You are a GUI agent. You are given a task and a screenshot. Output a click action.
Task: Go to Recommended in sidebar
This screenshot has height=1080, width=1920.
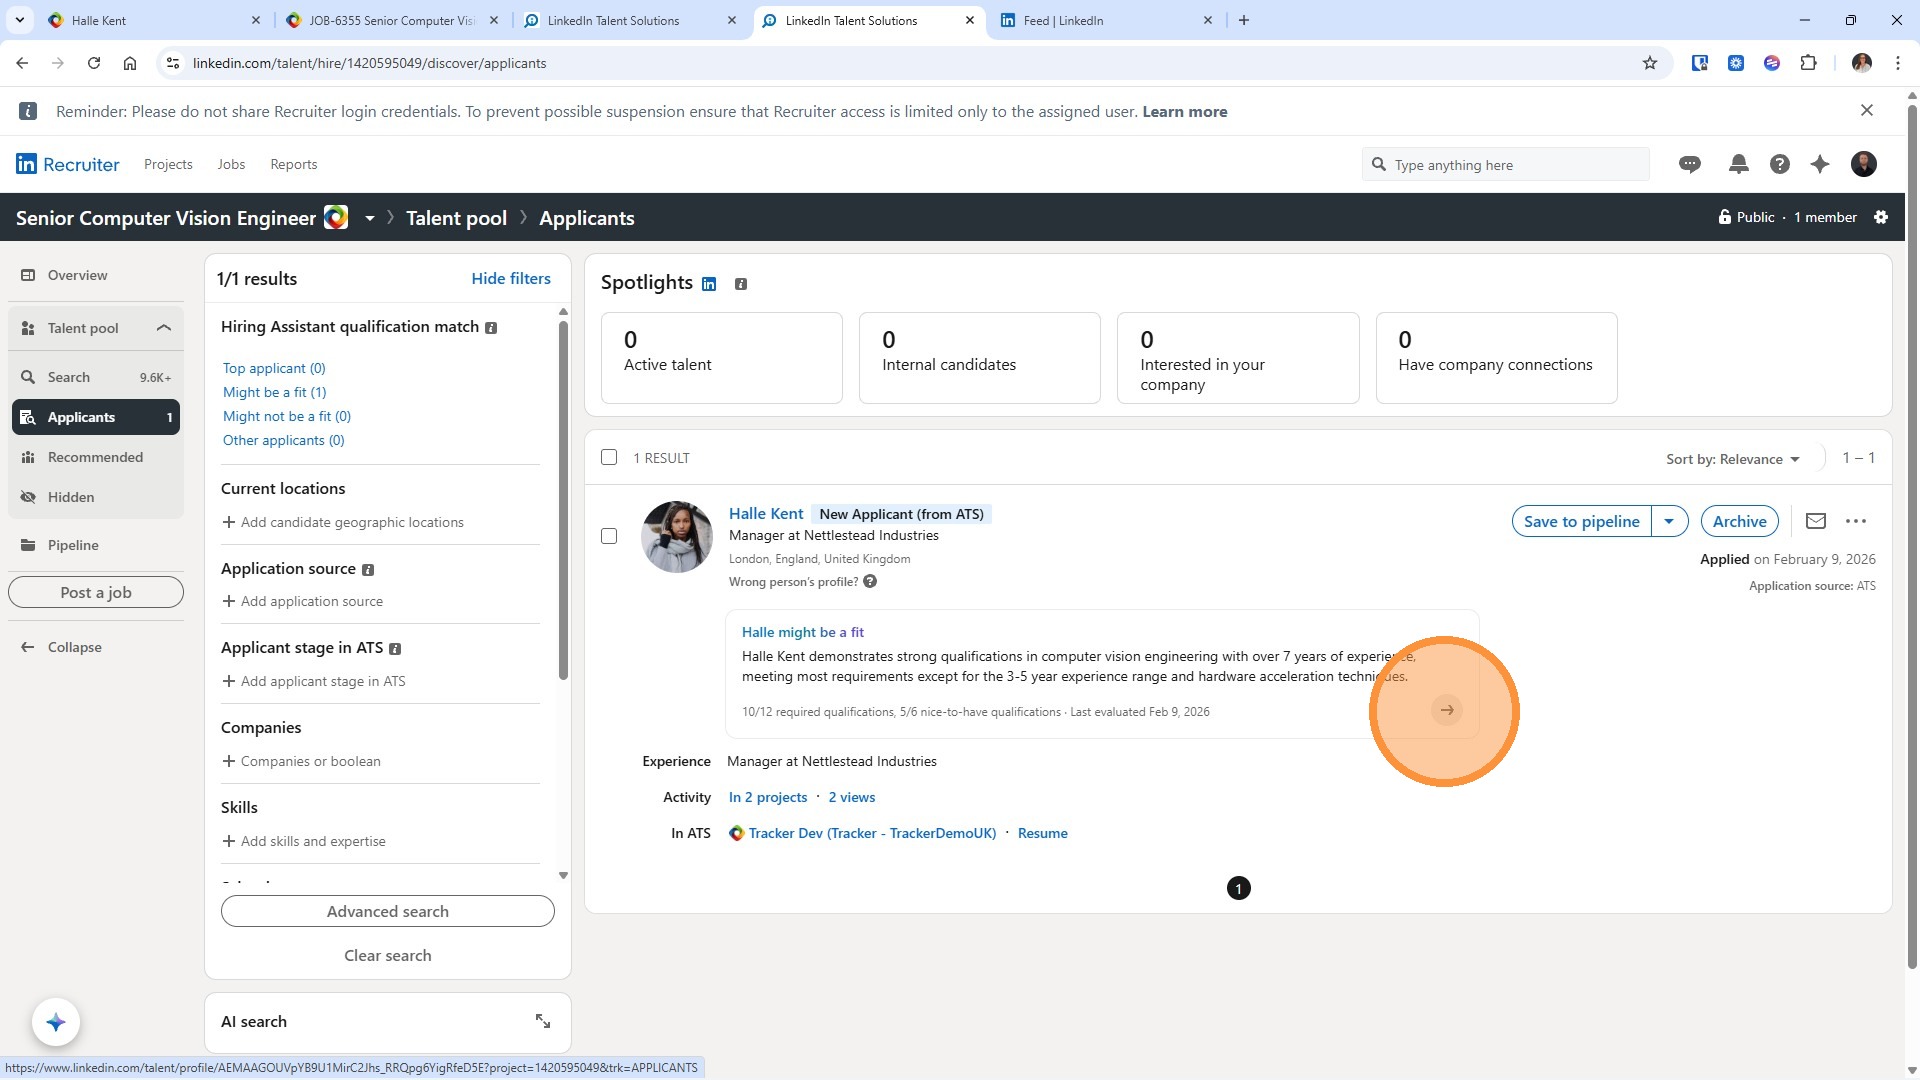95,457
